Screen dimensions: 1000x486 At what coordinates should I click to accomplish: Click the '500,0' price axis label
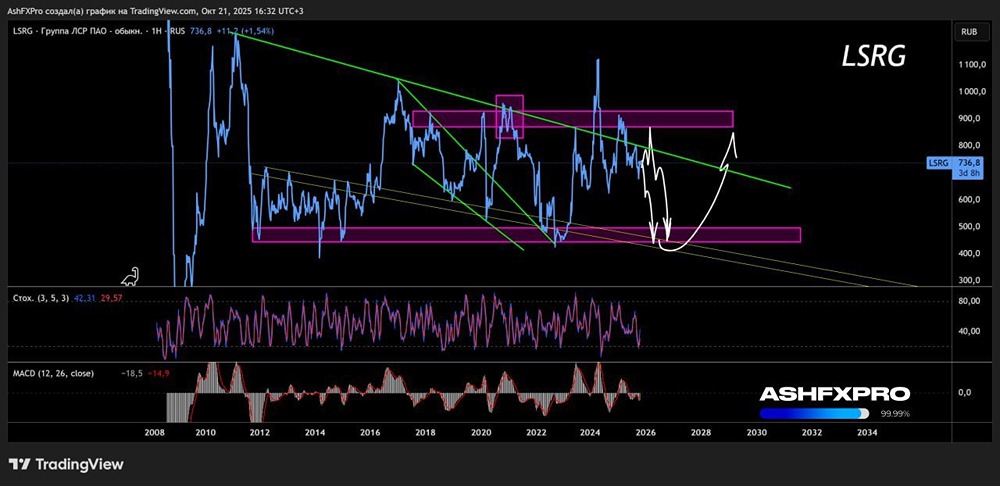969,226
